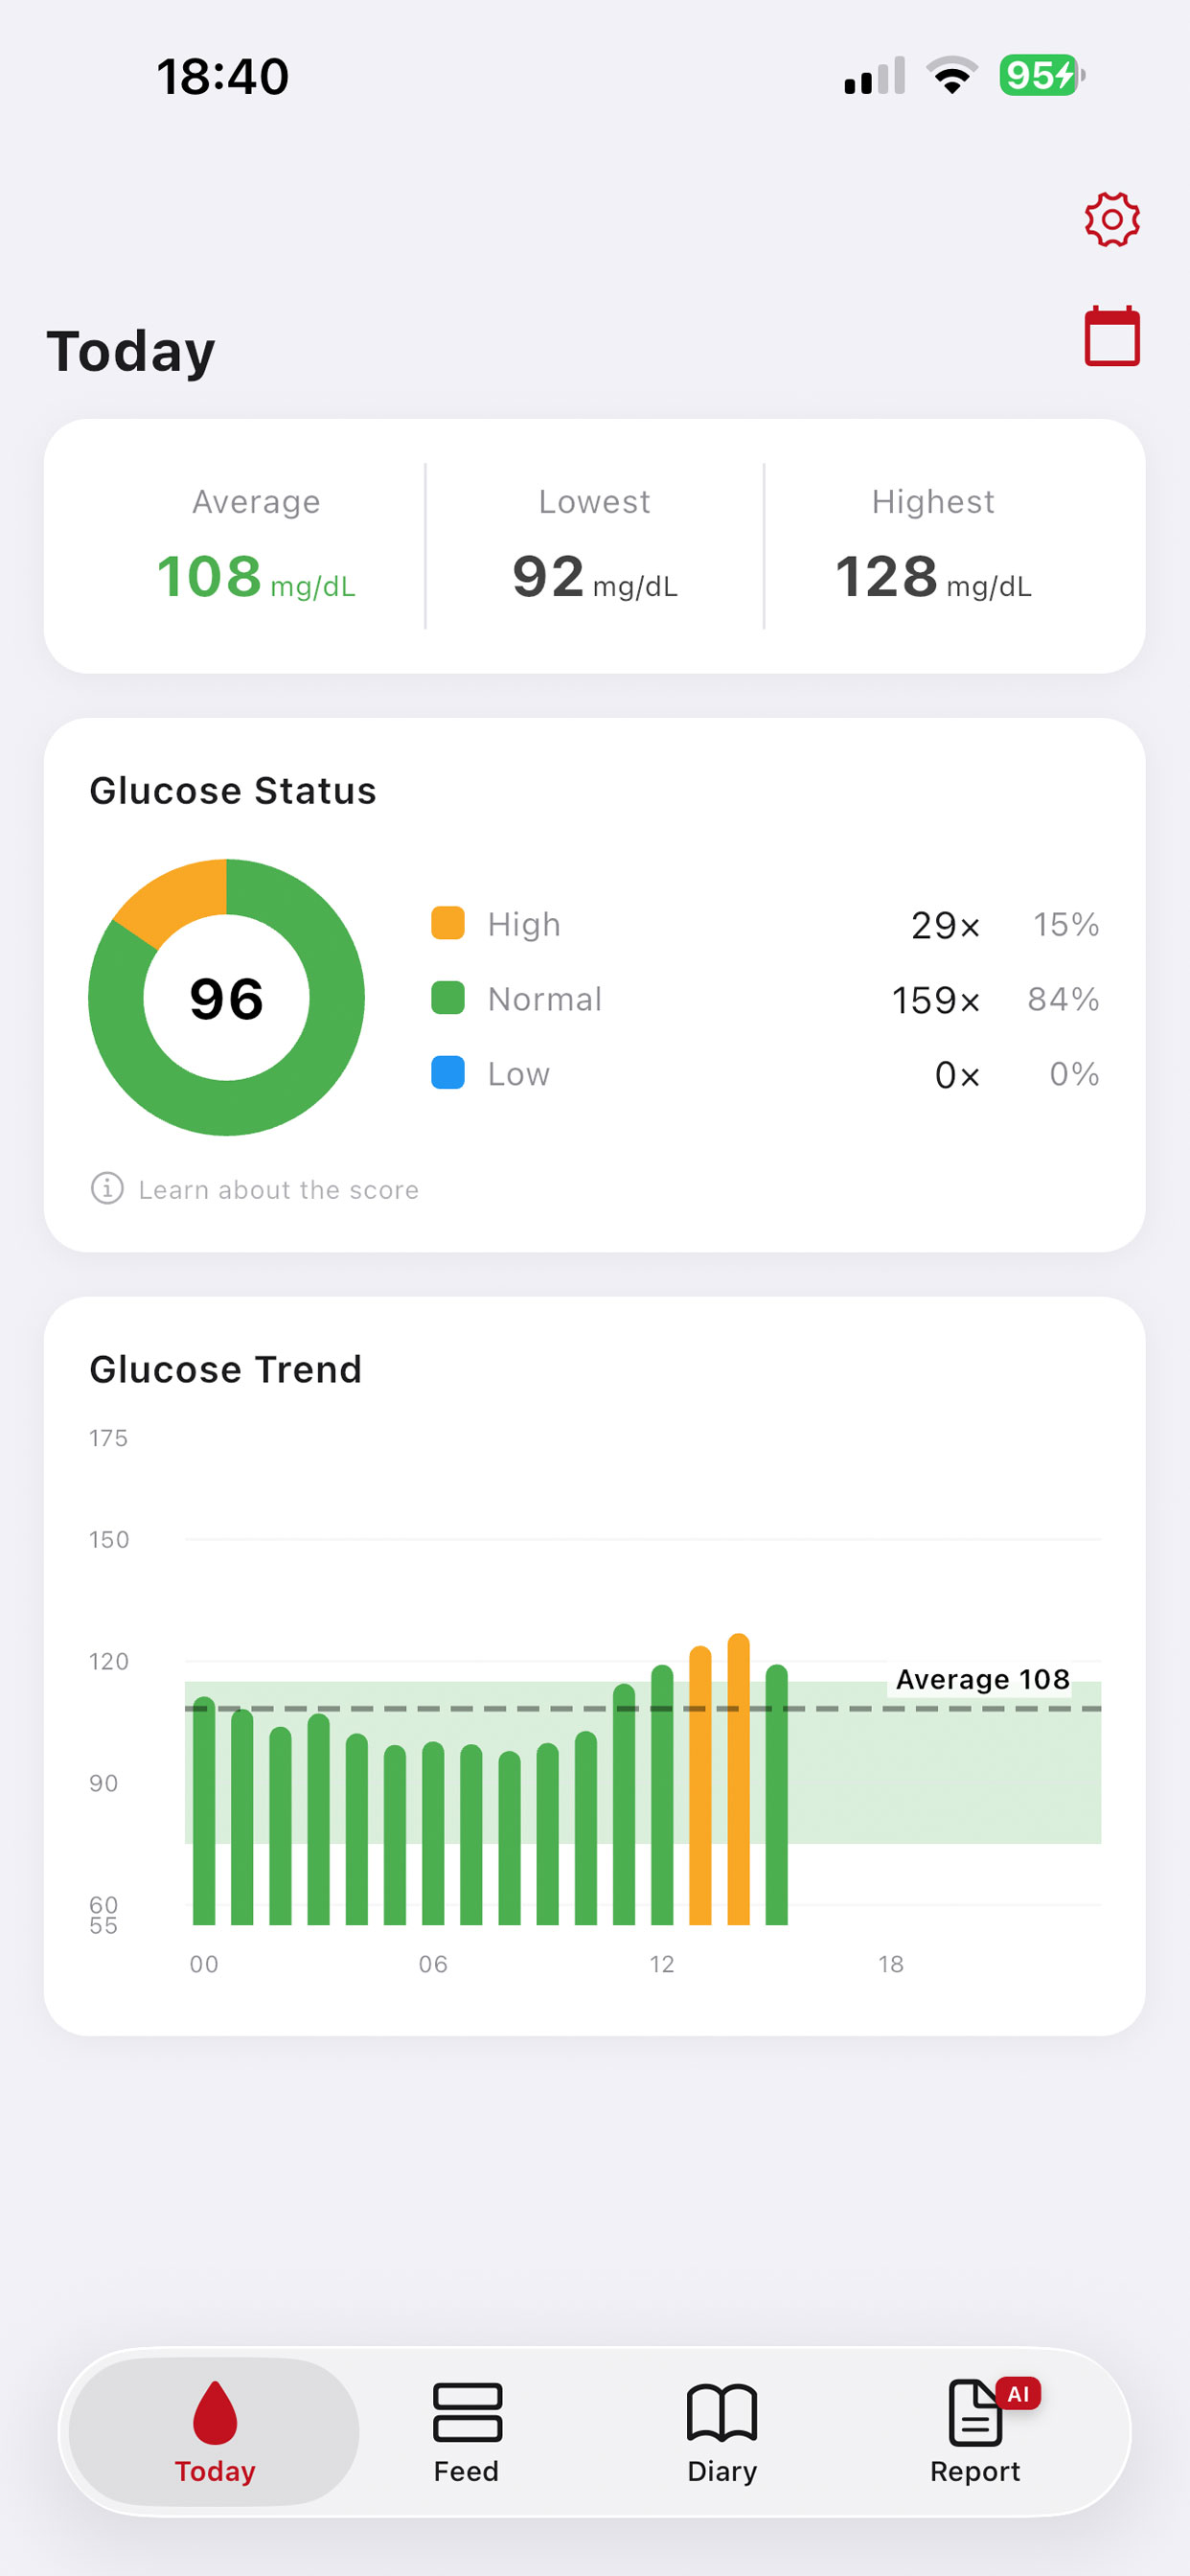Tap the info icon beside score help
The image size is (1190, 2576).
[107, 1188]
